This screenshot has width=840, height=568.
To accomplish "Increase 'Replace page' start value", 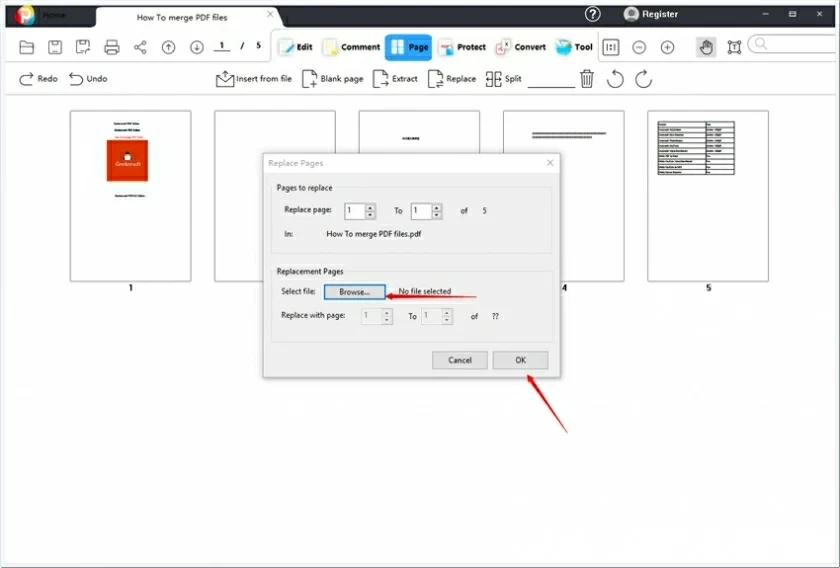I will pos(370,207).
